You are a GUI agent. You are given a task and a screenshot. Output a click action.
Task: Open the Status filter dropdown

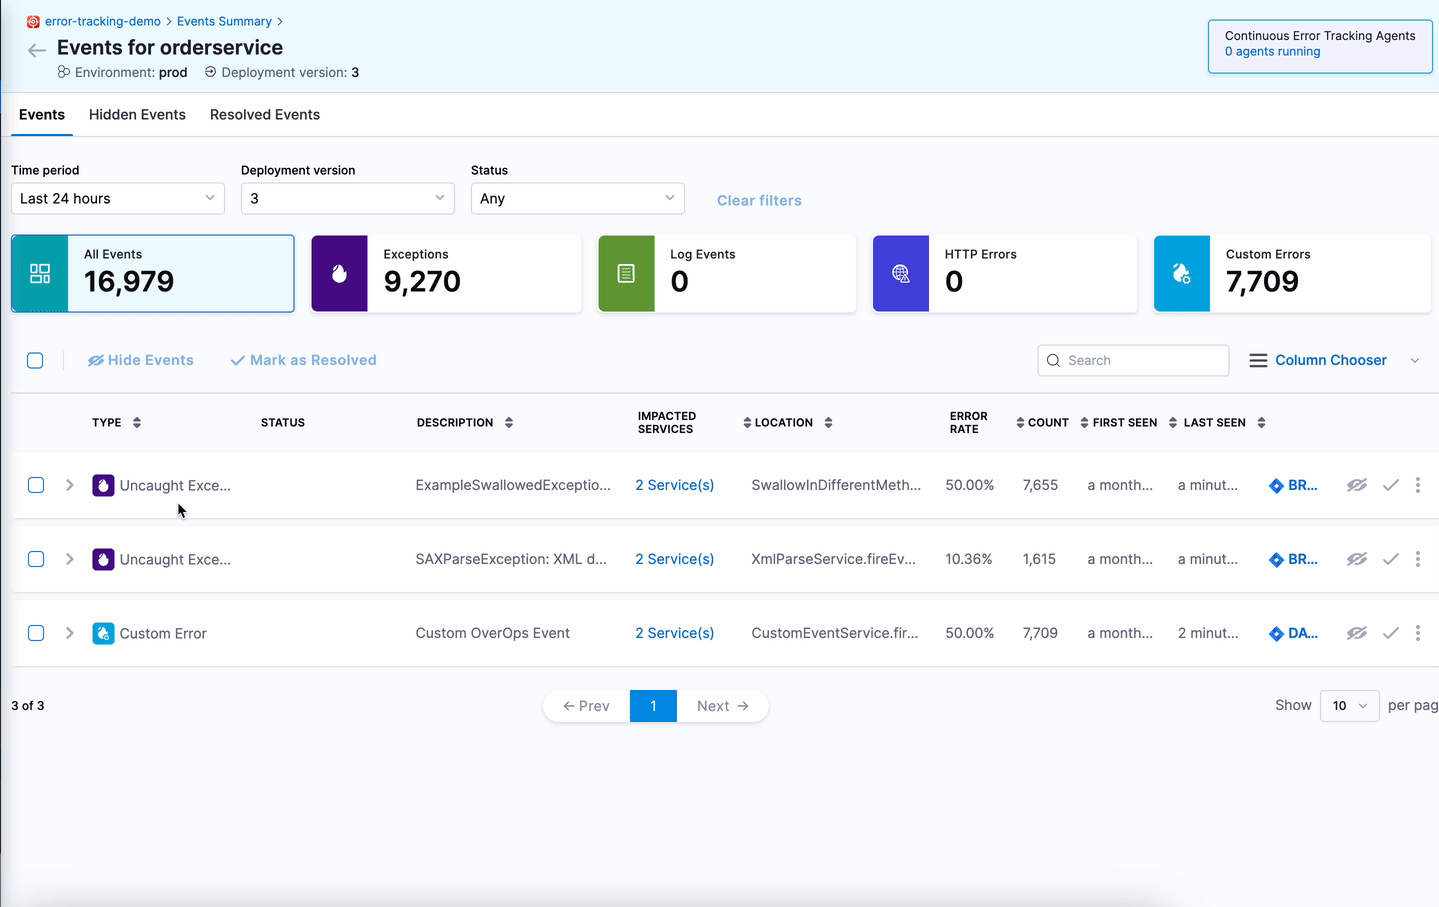pyautogui.click(x=577, y=198)
